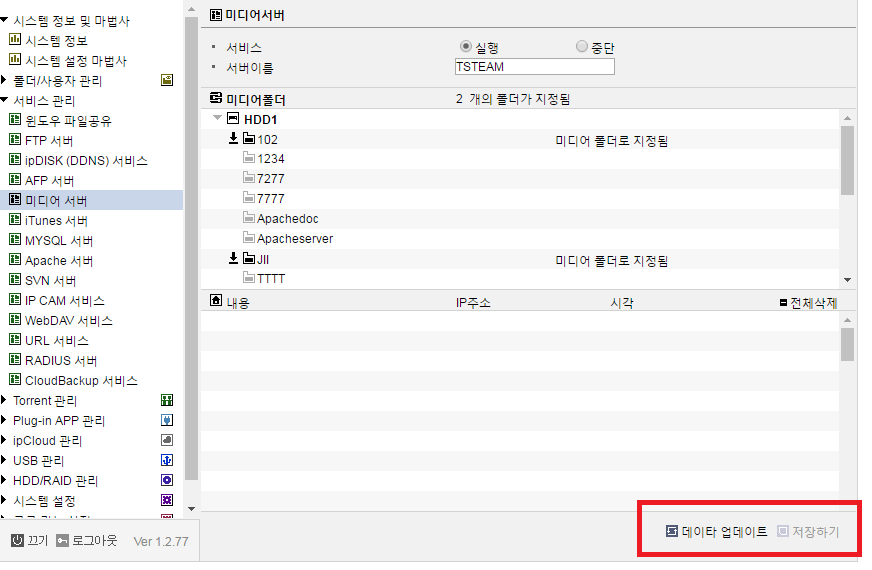Open the 시스템 정보 page
The width and height of the screenshot is (872, 570).
(56, 41)
